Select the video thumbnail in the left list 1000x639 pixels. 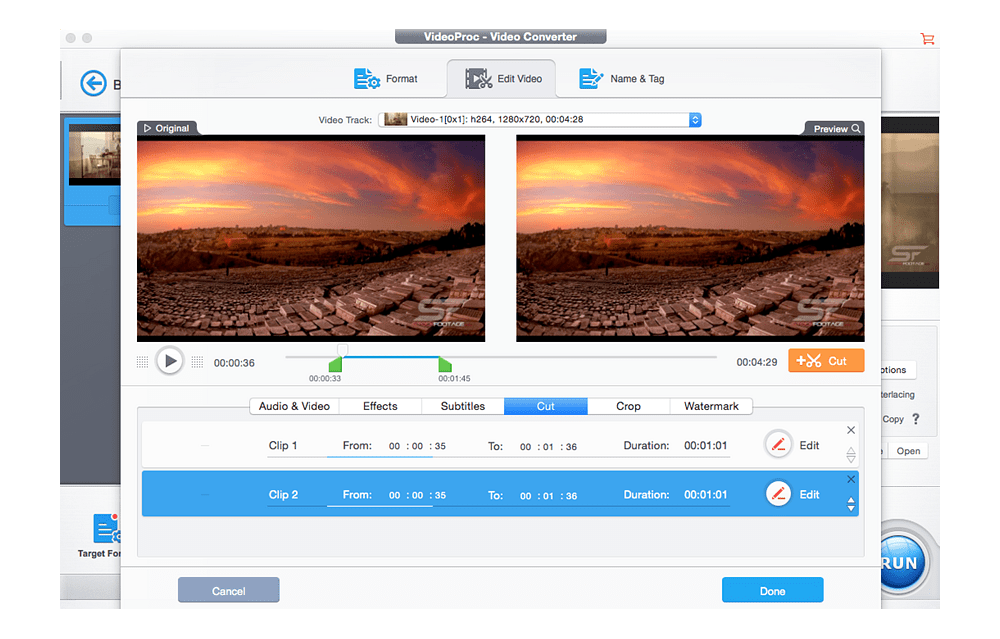94,155
